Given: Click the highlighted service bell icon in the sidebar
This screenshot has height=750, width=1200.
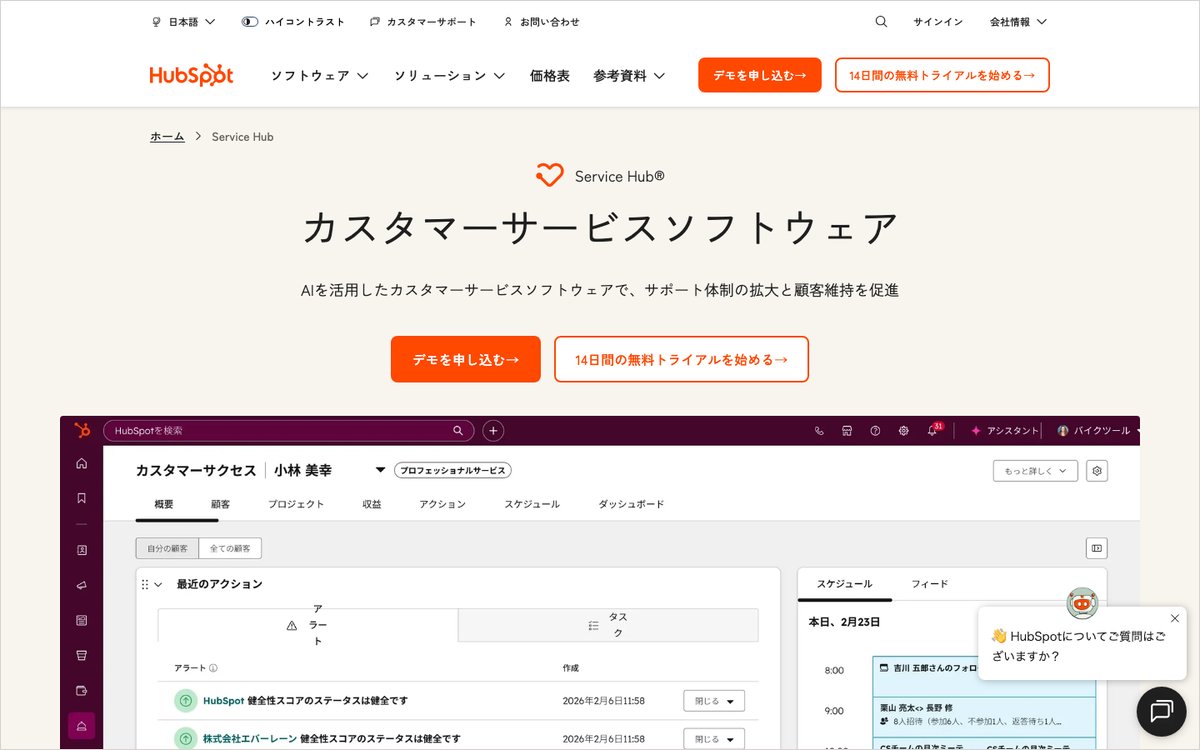Looking at the screenshot, I should point(82,726).
